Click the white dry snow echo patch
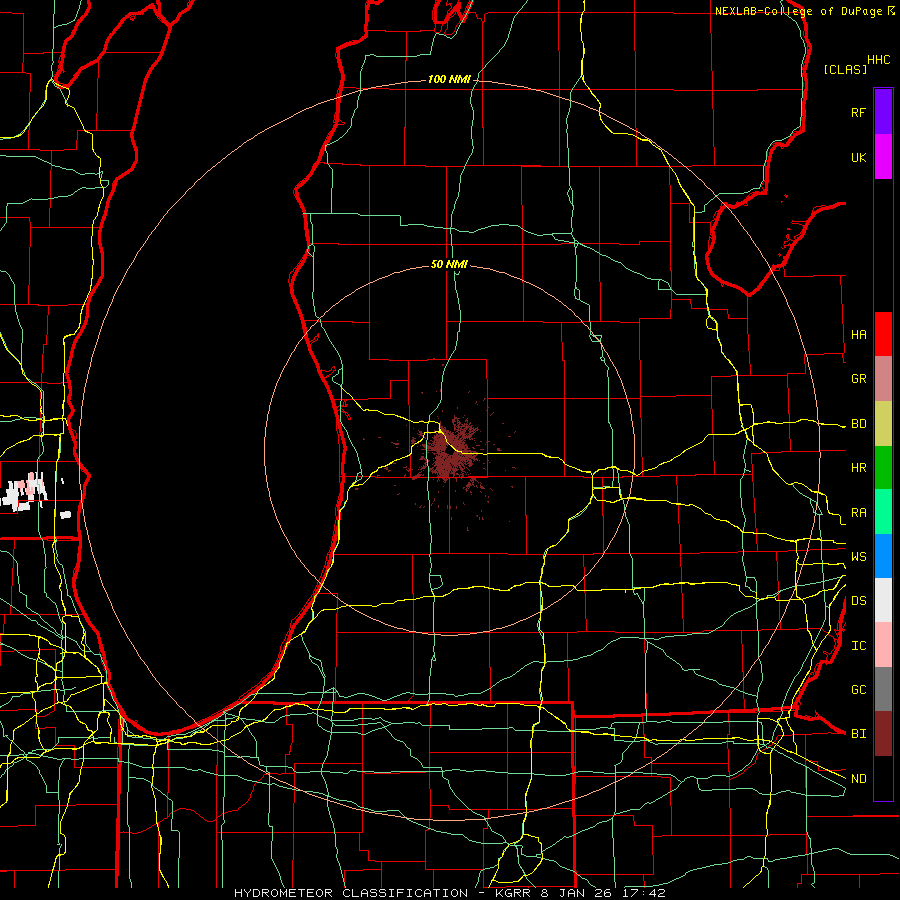The image size is (900, 900). [24, 492]
